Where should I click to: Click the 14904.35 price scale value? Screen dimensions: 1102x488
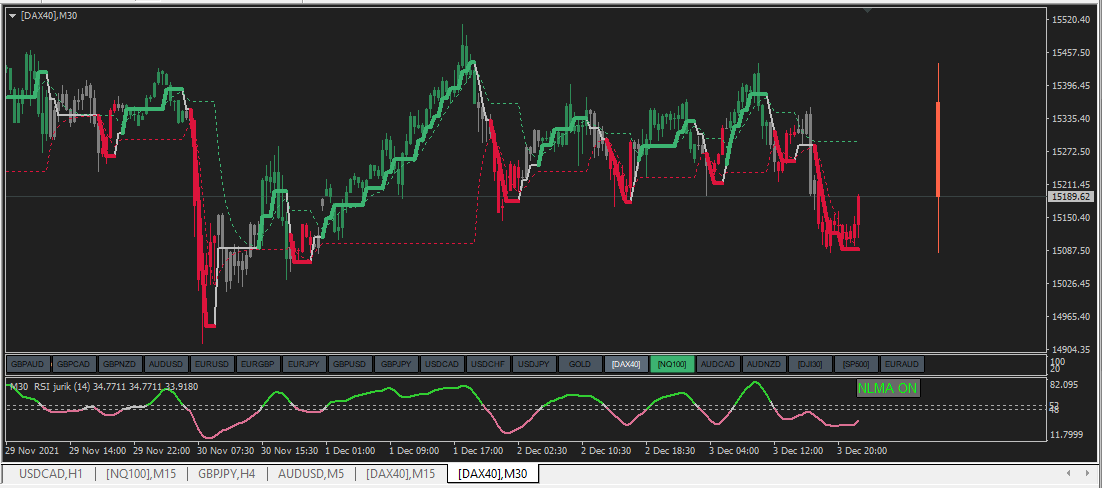(1072, 349)
